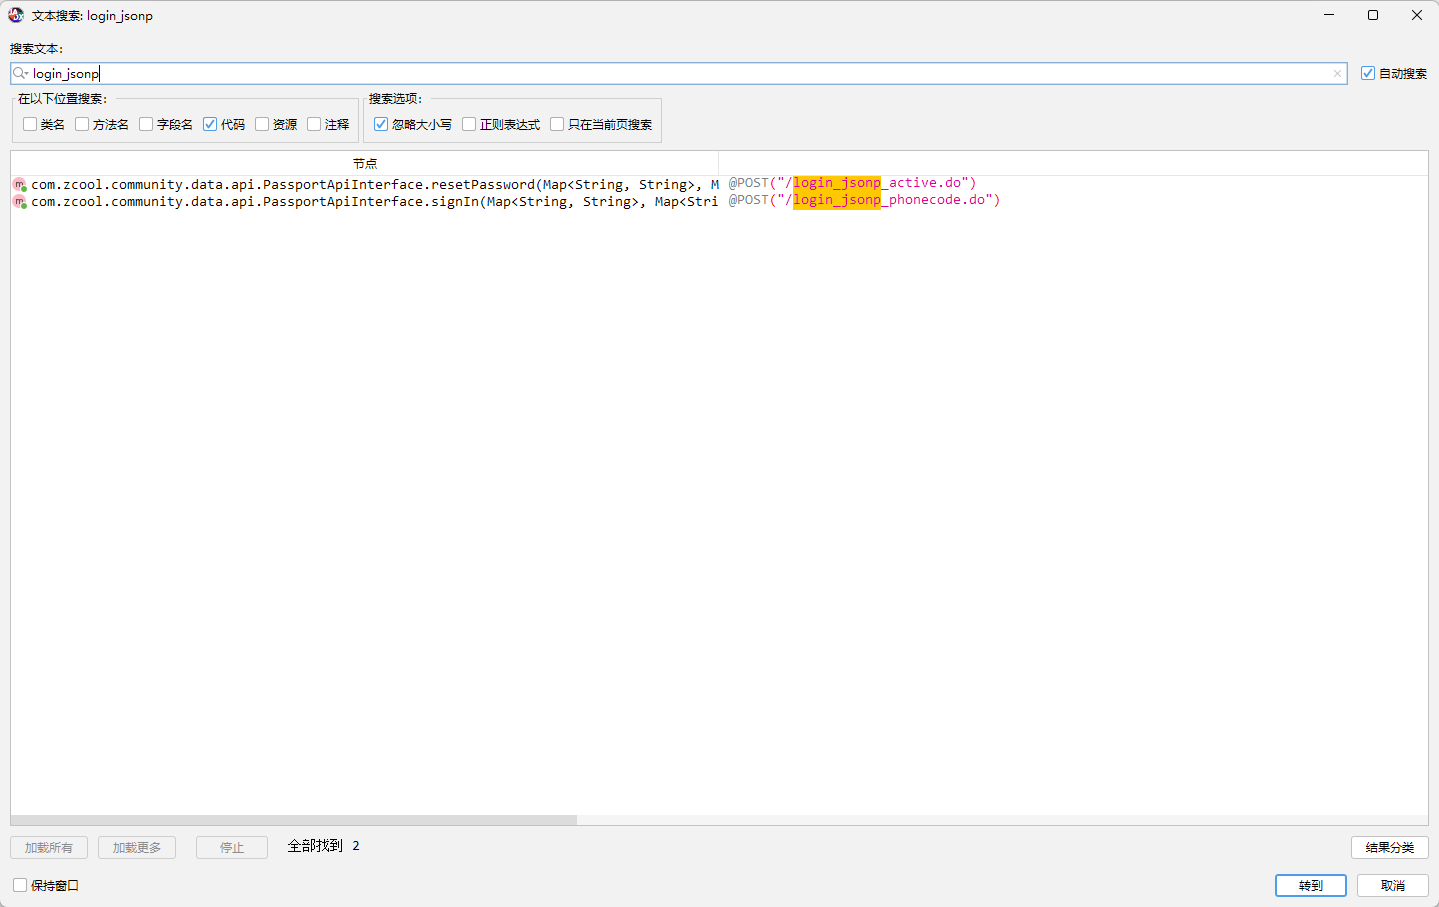Toggle the 字段名 checkbox

click(146, 124)
